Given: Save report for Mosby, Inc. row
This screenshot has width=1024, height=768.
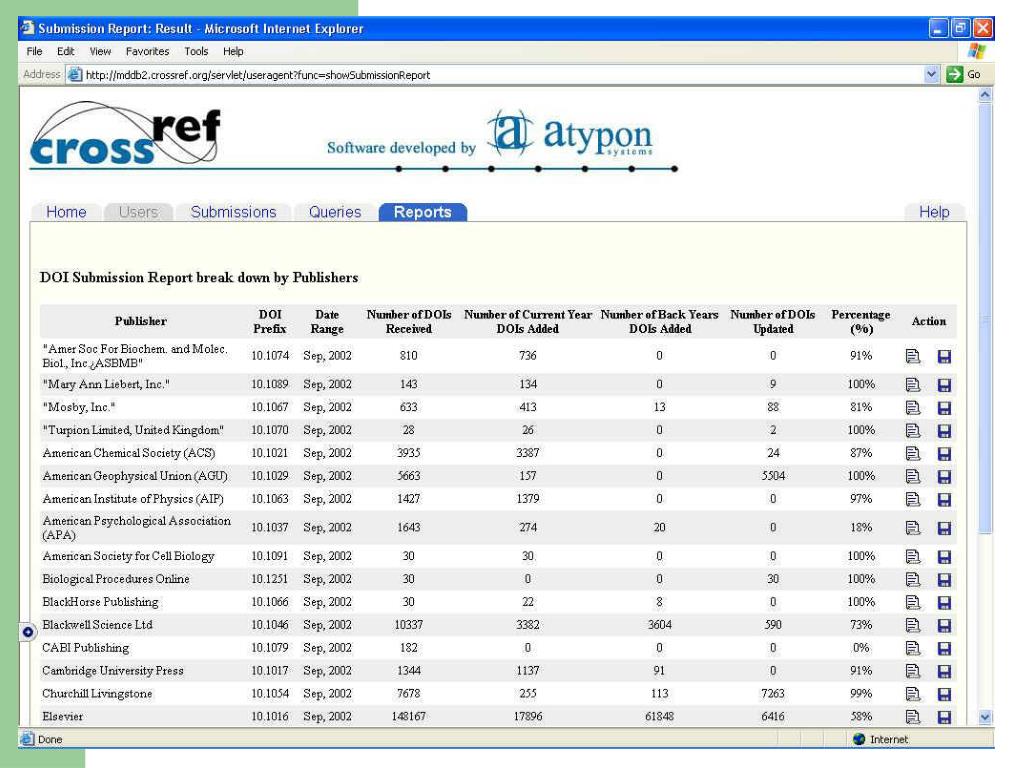Looking at the screenshot, I should click(x=944, y=408).
